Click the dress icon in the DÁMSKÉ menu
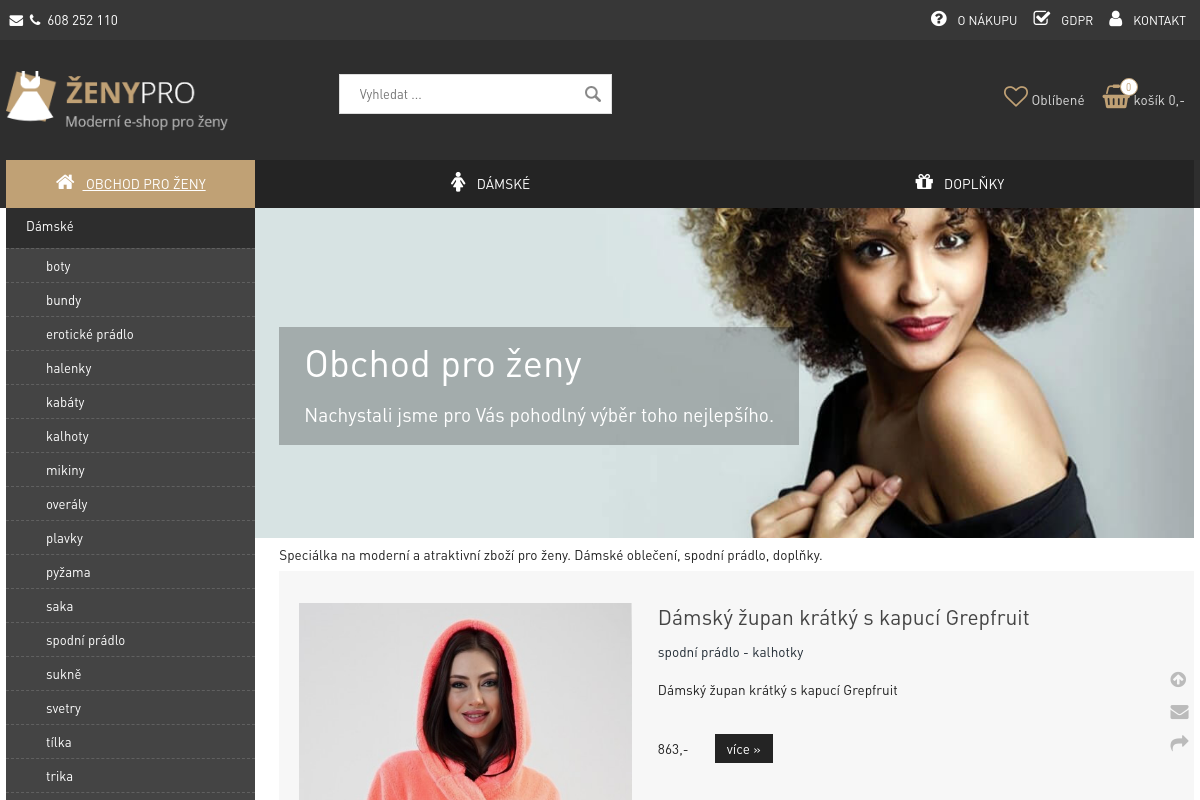 459,182
